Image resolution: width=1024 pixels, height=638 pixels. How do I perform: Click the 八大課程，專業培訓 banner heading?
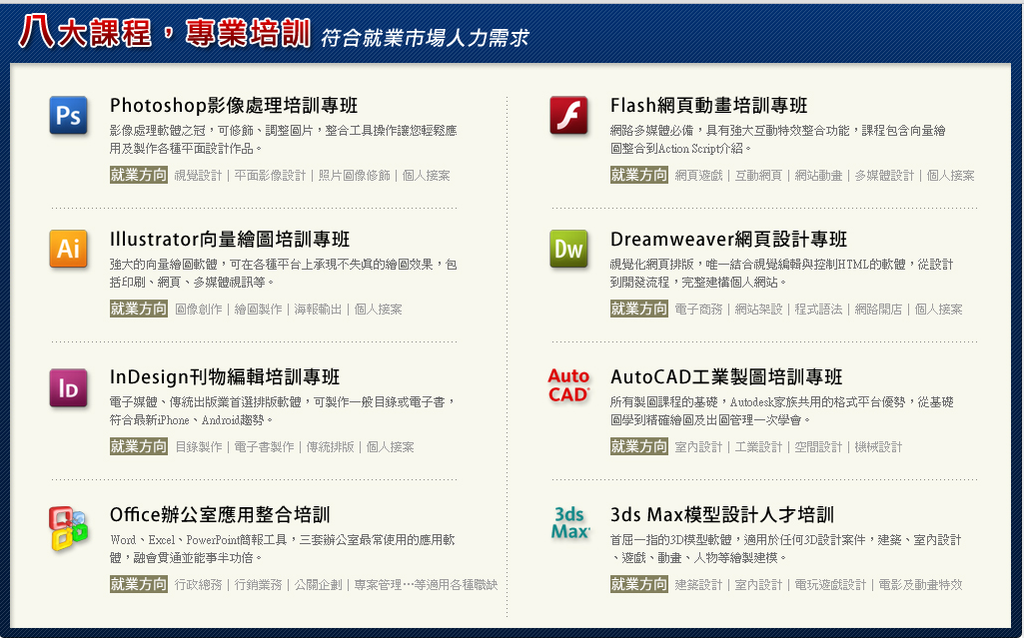point(165,32)
